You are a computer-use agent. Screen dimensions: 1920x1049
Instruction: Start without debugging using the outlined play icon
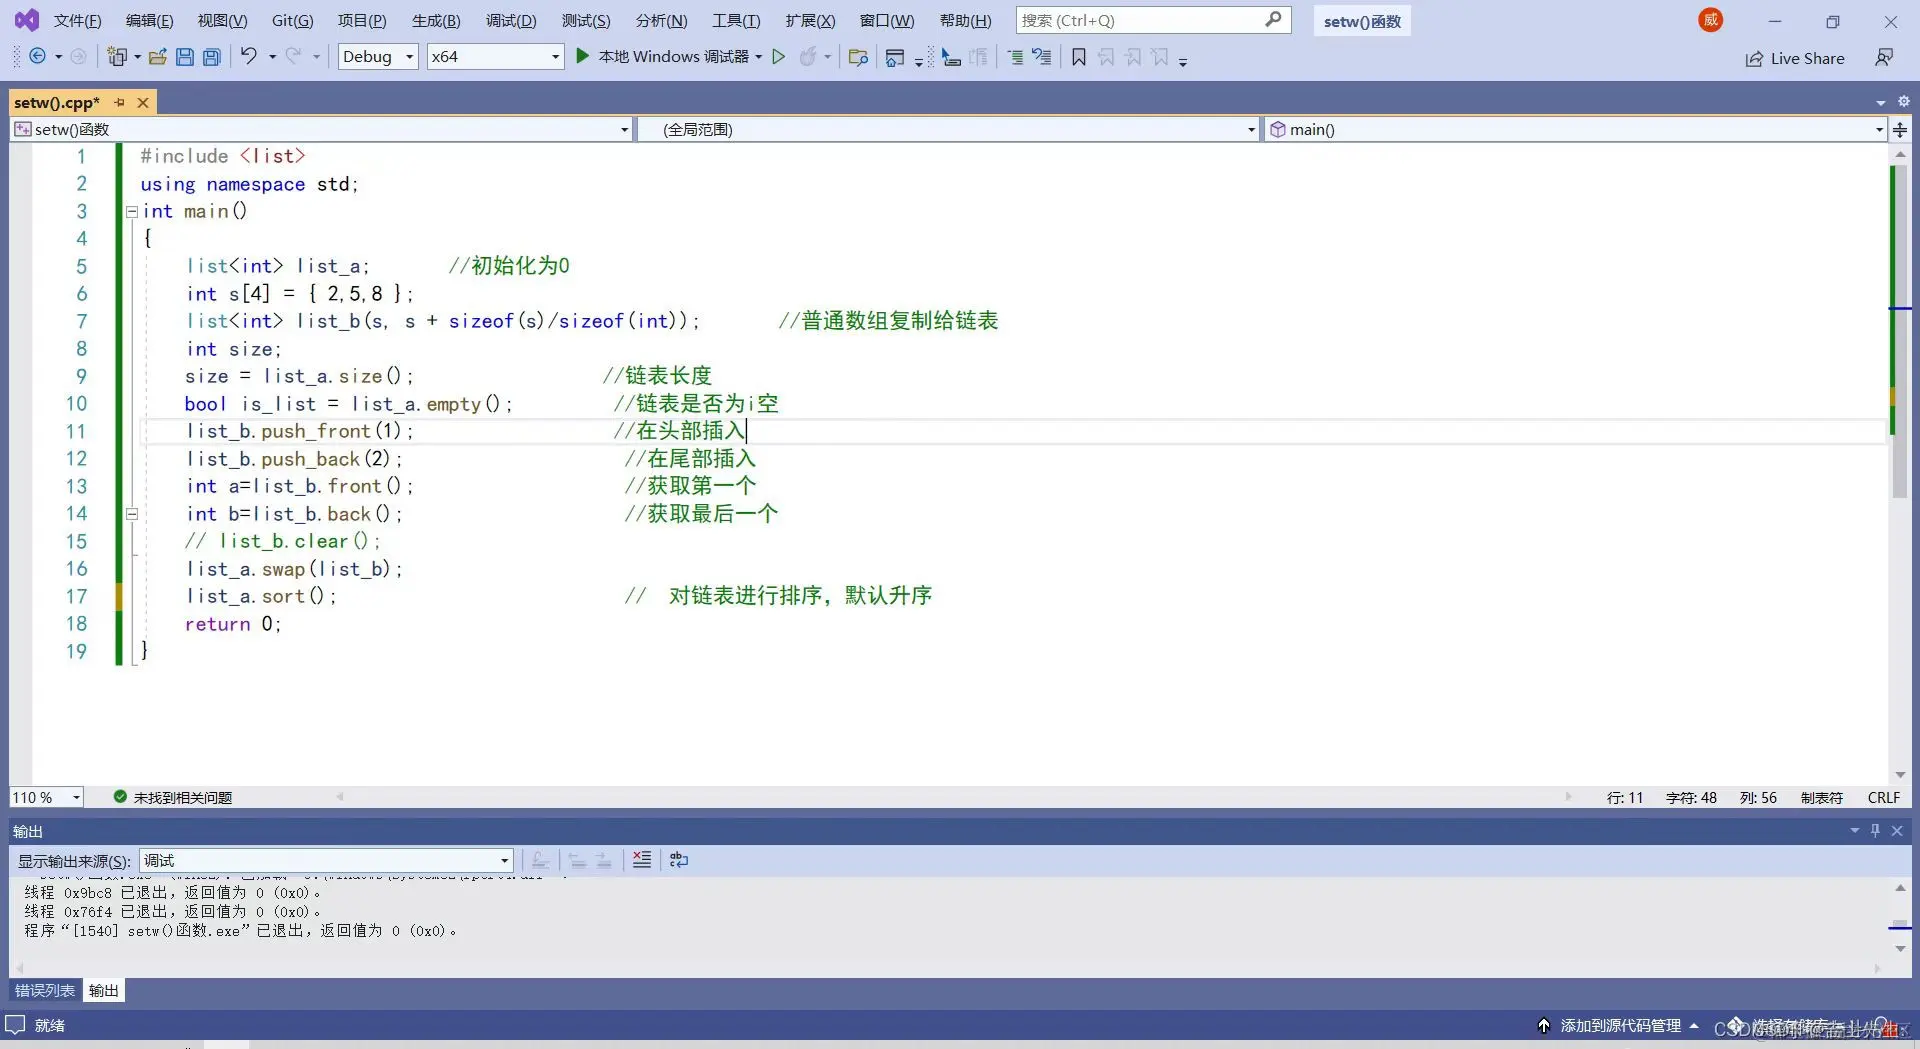[778, 57]
